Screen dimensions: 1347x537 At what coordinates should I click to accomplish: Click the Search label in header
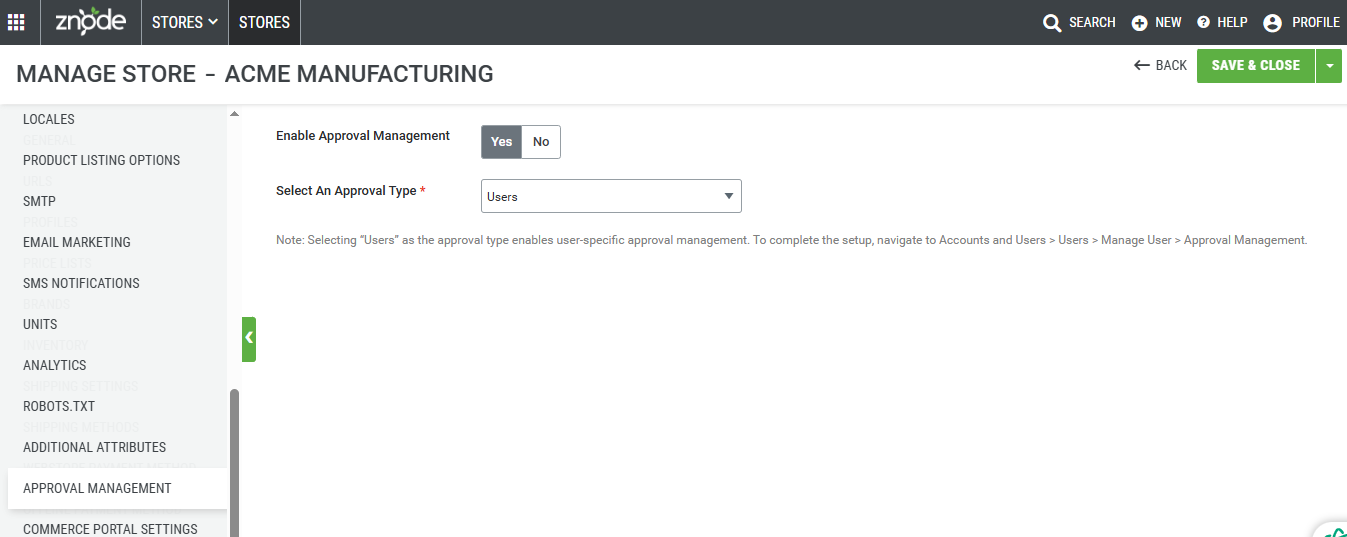coord(1092,22)
